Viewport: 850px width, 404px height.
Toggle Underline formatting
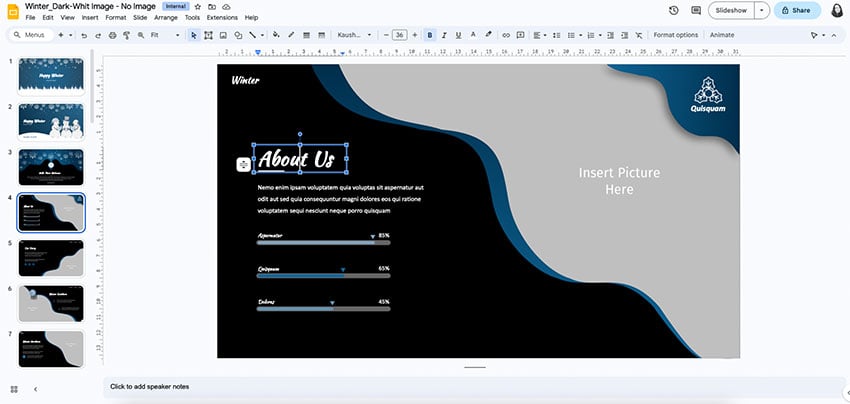point(458,35)
